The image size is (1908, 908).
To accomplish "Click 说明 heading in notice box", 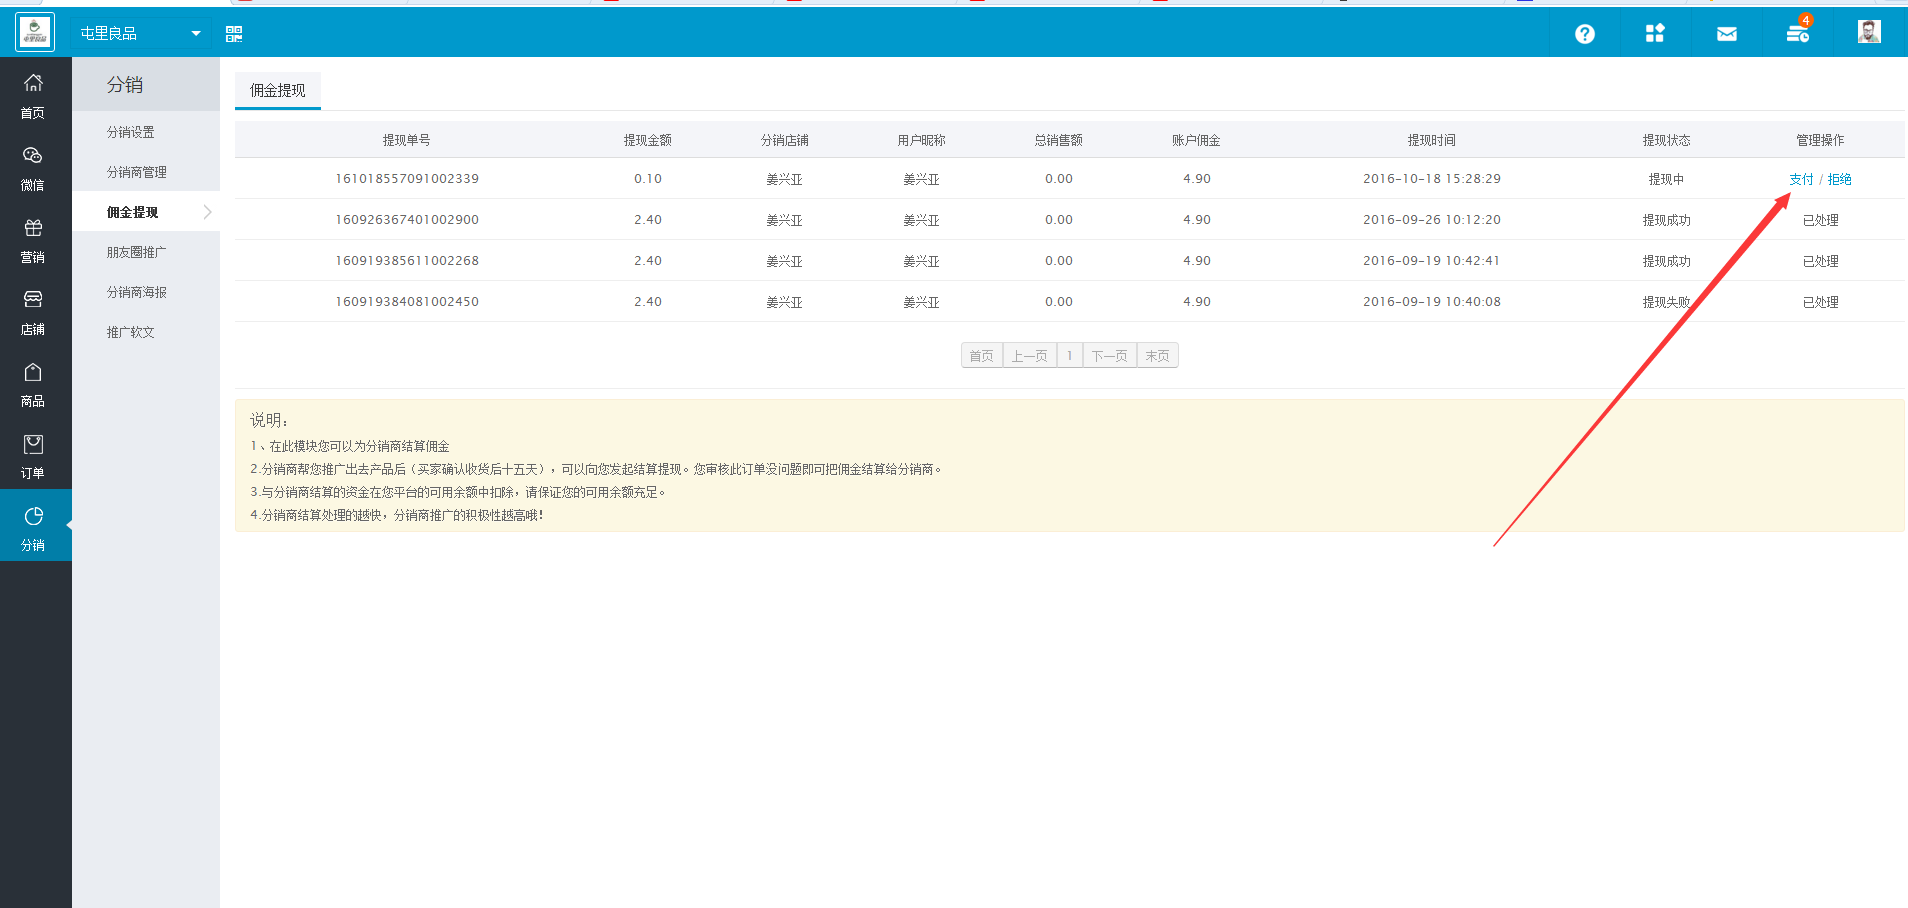I will [x=269, y=421].
